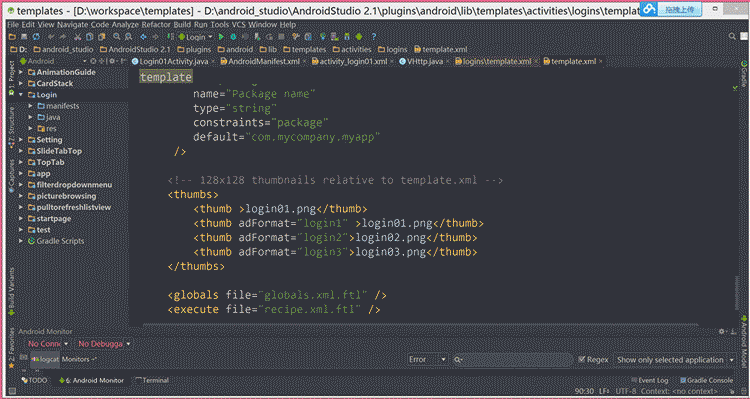The height and width of the screenshot is (399, 750).
Task: Switch to logcat tab
Action: click(45, 359)
